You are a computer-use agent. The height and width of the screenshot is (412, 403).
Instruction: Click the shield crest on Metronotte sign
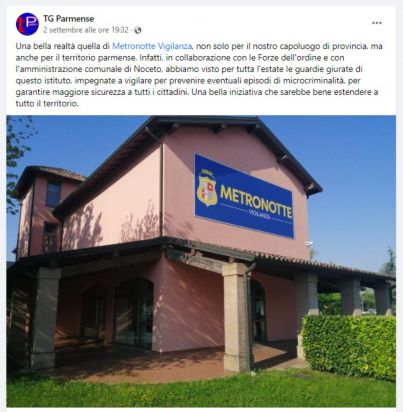(207, 188)
